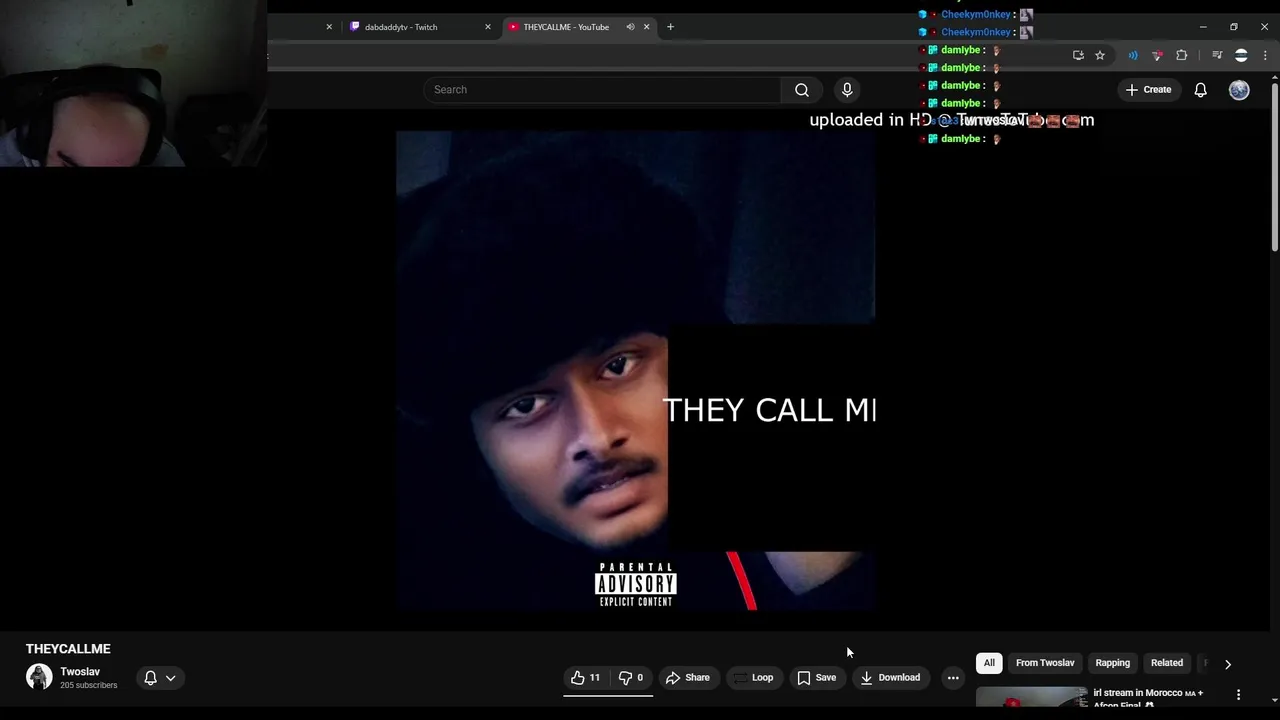Close the THEYCALLME YouTube tab
This screenshot has width=1280, height=720.
point(646,27)
